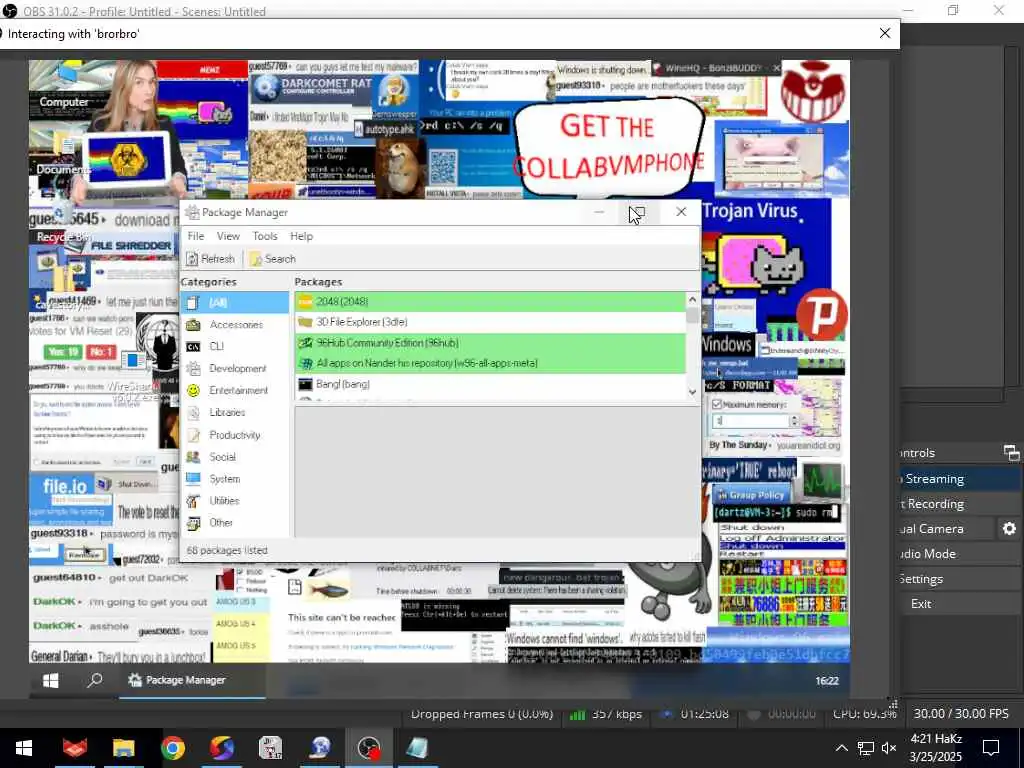Select the Utilities category icon
This screenshot has width=1024, height=768.
click(x=193, y=501)
